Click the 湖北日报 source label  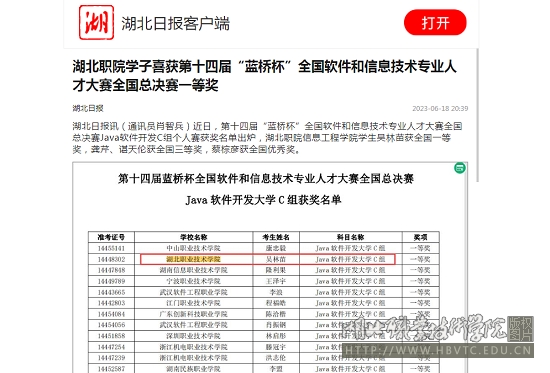[88, 108]
